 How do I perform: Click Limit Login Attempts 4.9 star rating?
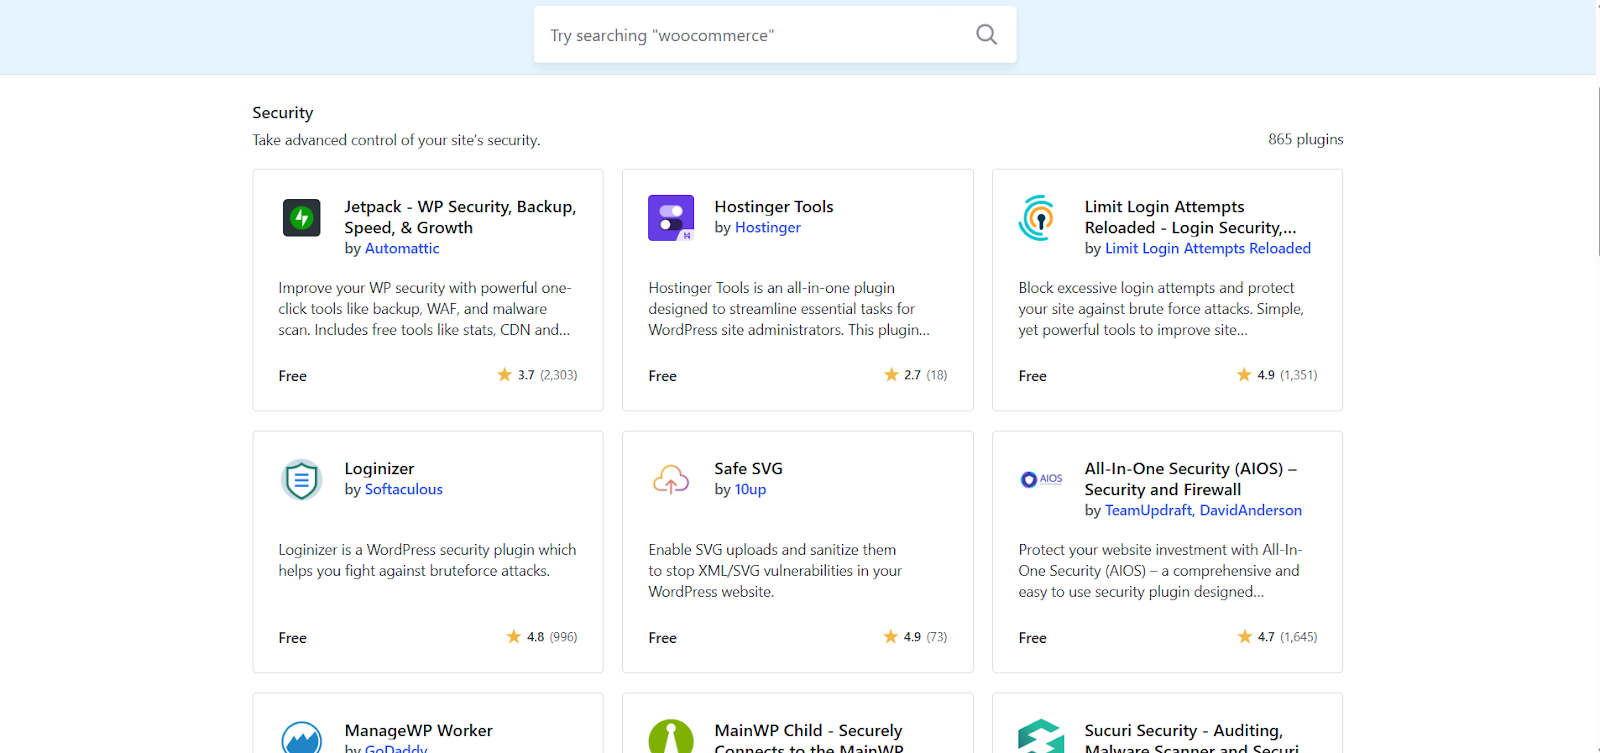(x=1277, y=375)
